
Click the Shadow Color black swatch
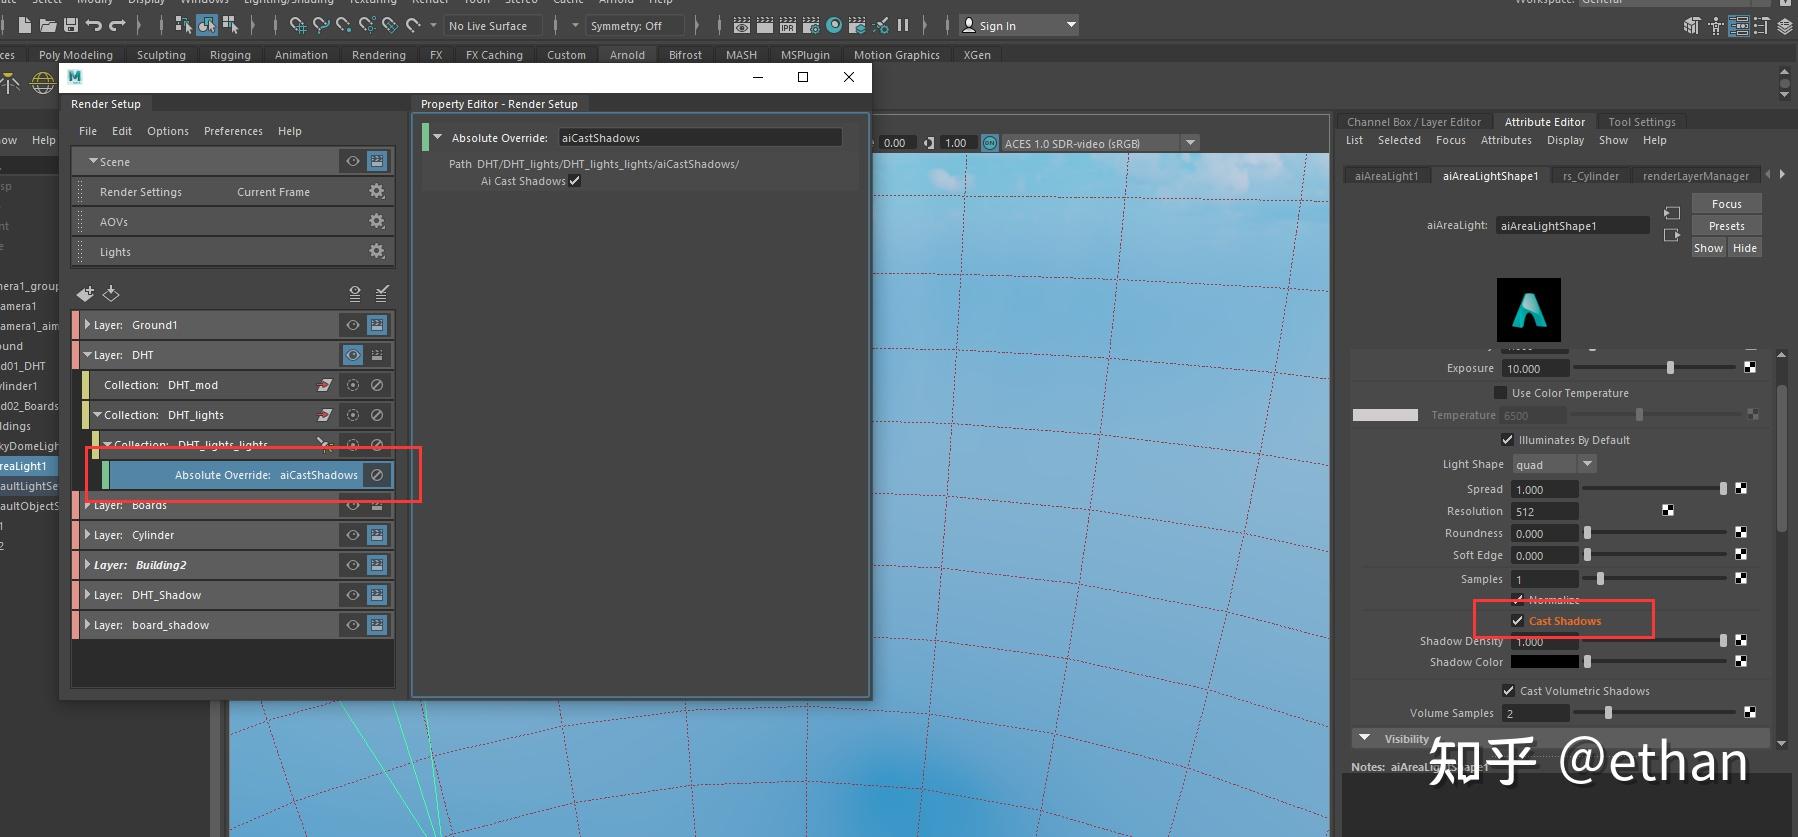point(1545,662)
